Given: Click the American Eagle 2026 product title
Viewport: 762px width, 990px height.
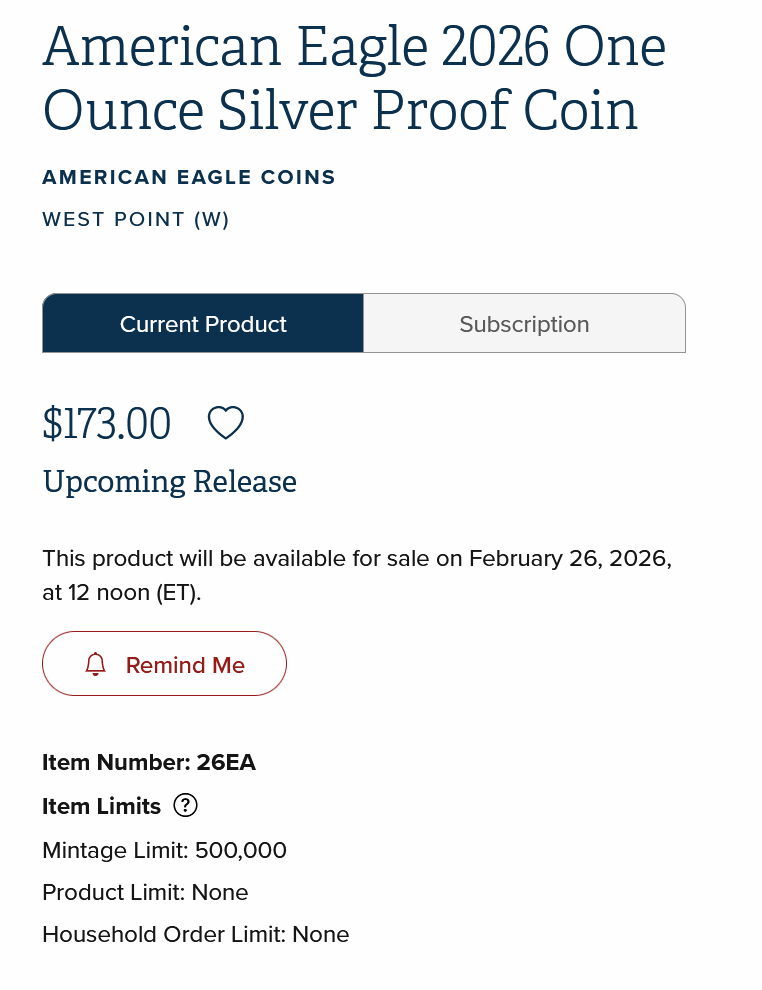Looking at the screenshot, I should [354, 78].
